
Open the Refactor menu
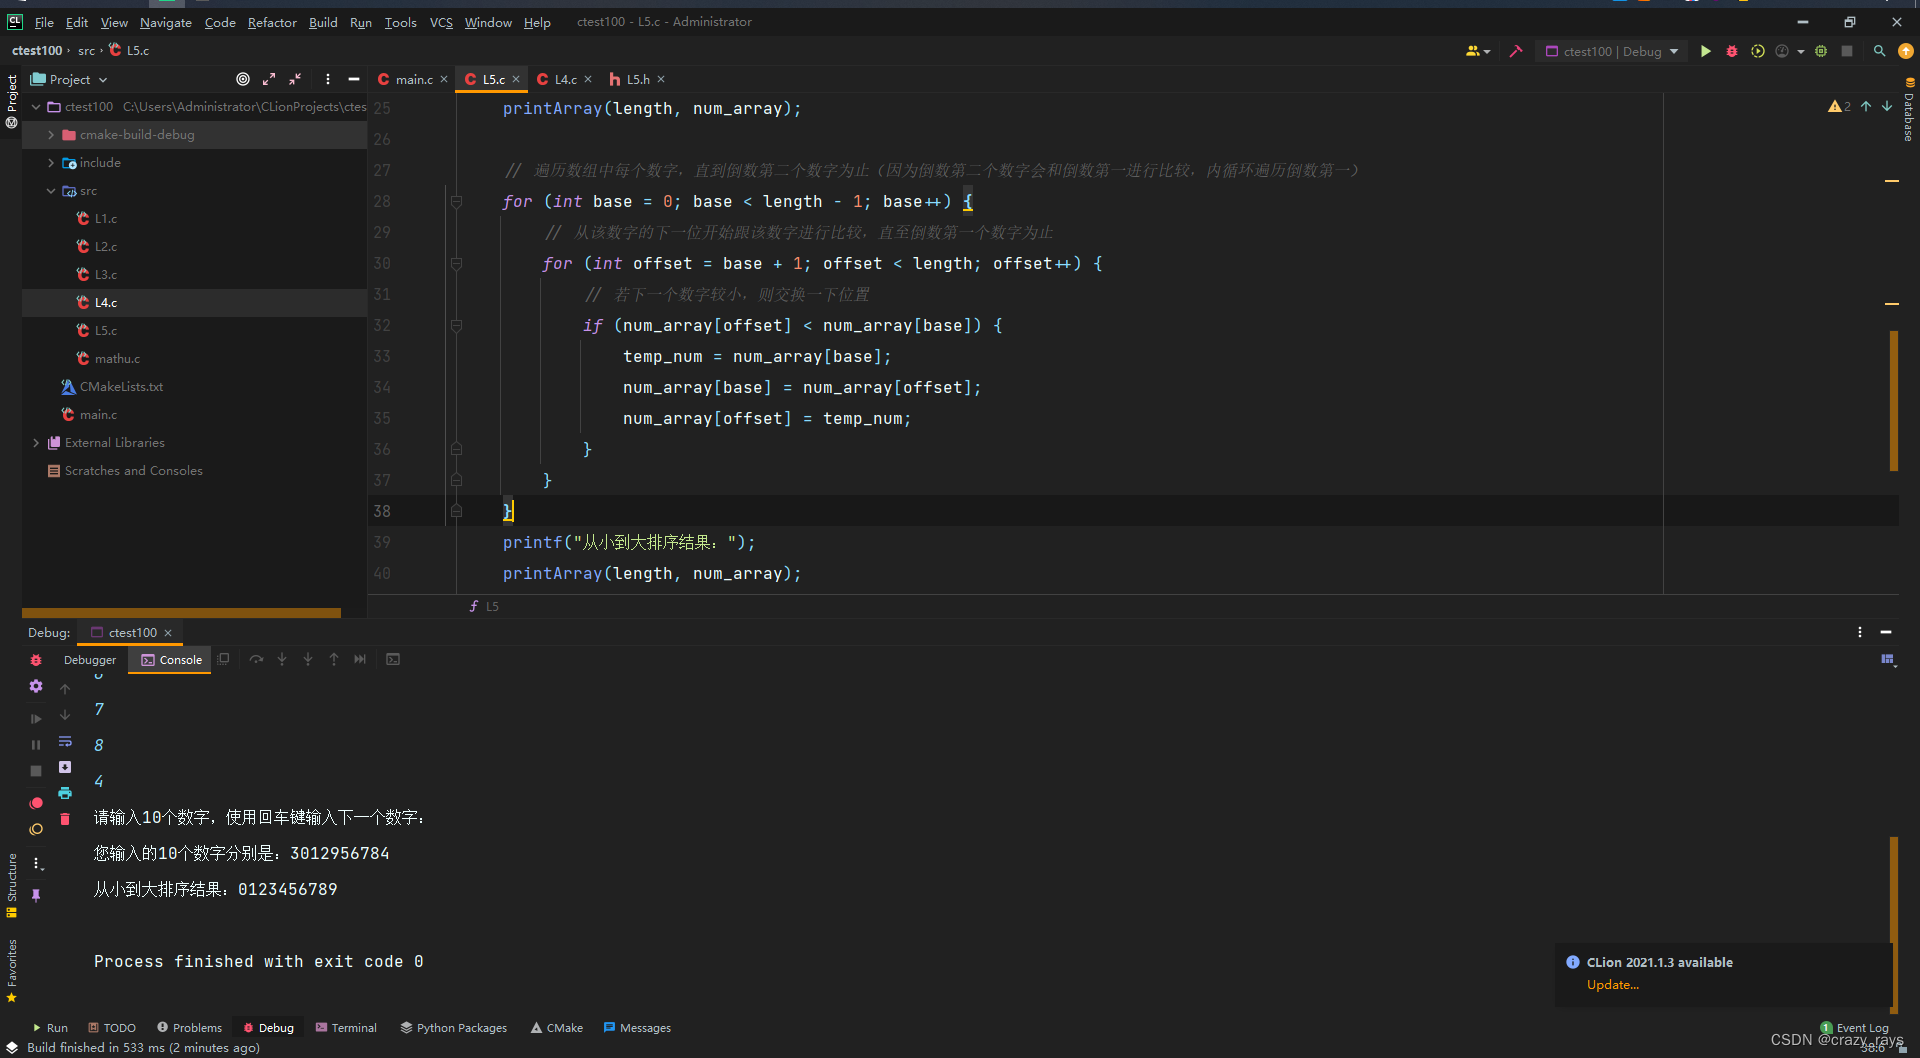click(272, 22)
